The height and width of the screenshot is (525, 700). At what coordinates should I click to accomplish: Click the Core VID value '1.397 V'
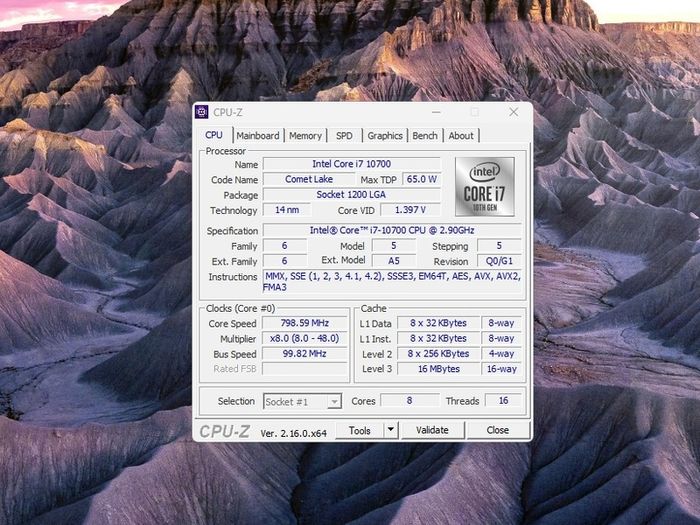click(x=410, y=210)
